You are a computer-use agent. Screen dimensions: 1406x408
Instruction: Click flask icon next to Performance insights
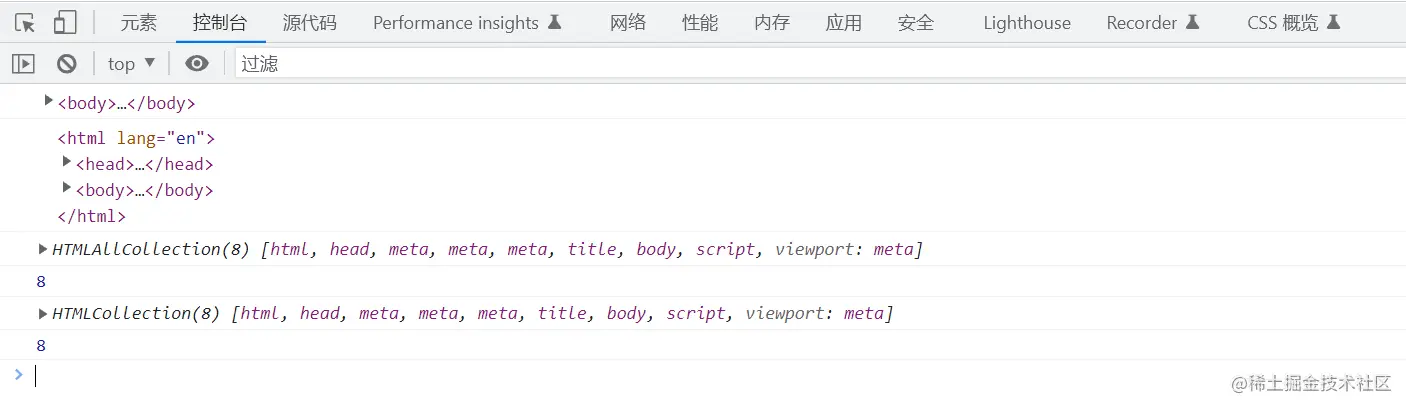coord(555,22)
